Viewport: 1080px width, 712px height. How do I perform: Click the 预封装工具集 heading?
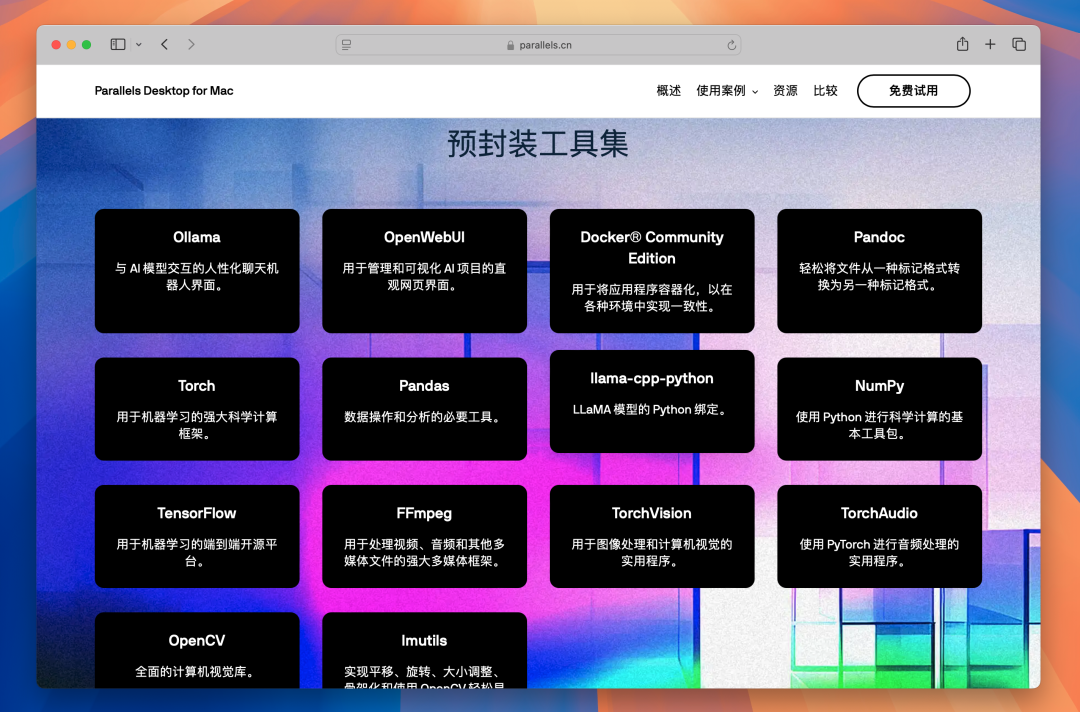538,144
